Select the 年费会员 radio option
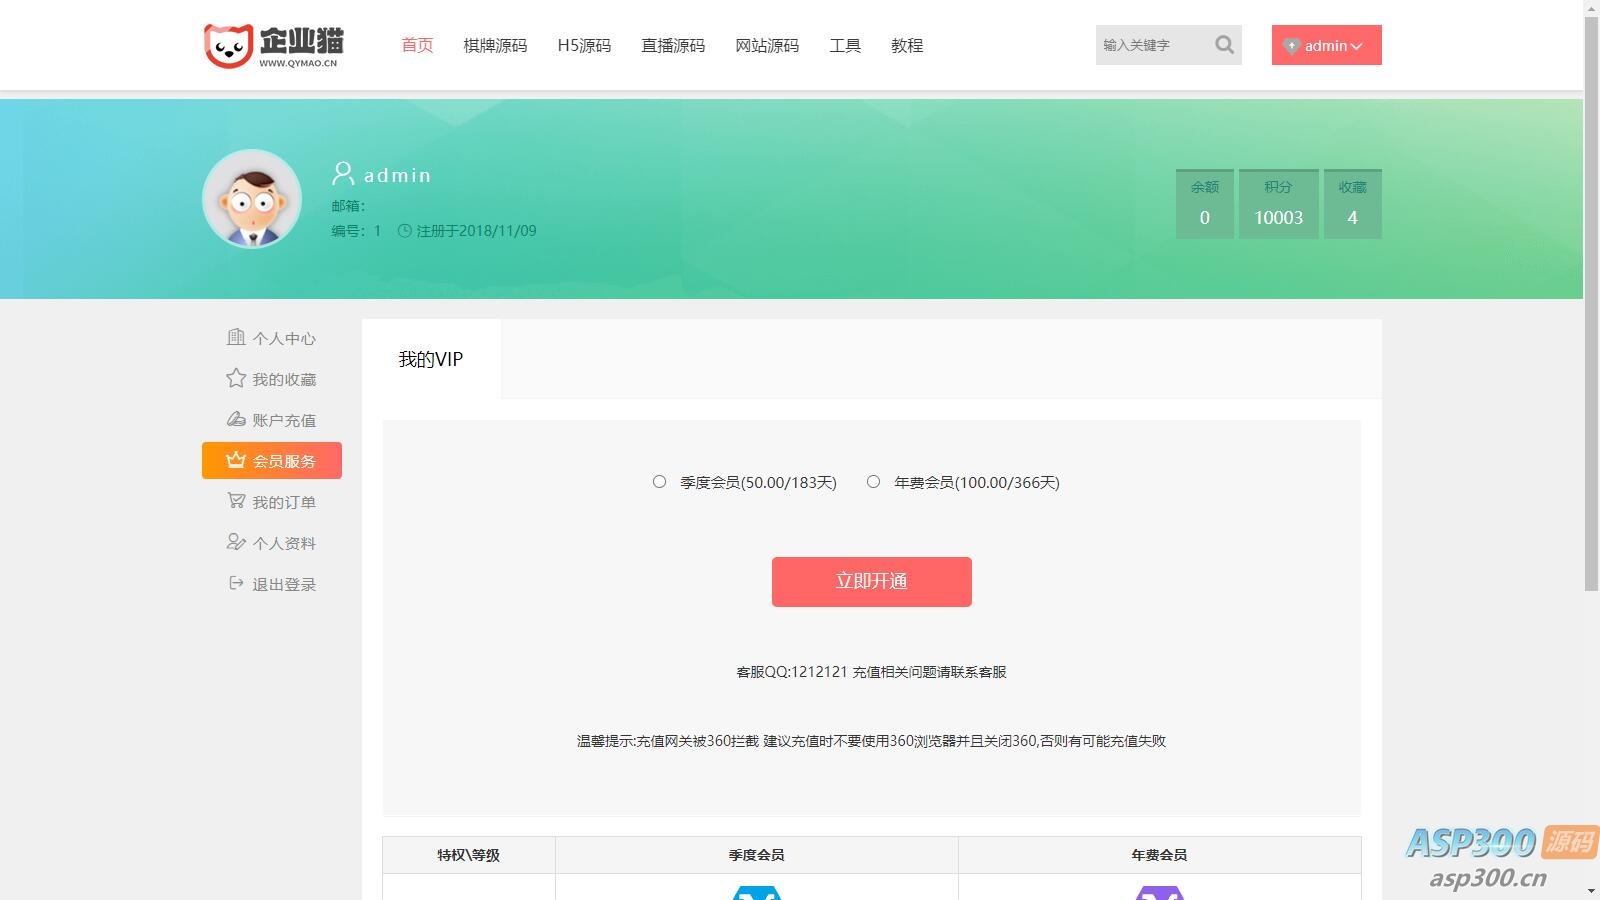Viewport: 1600px width, 900px height. [873, 482]
